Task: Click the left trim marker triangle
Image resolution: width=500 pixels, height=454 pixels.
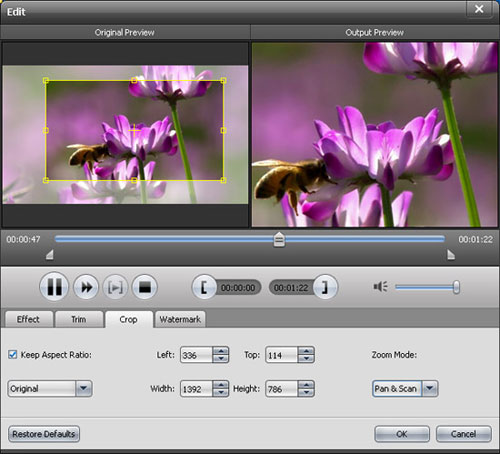Action: (50, 255)
